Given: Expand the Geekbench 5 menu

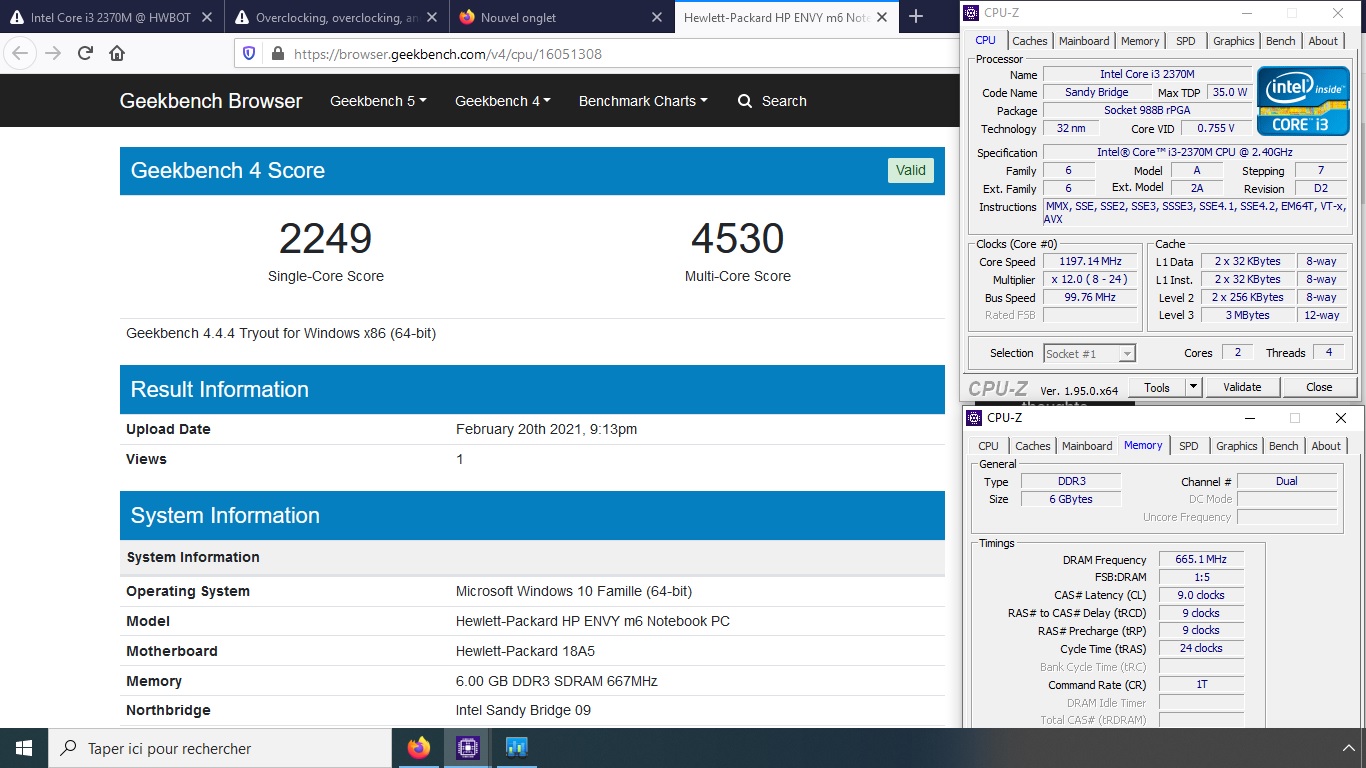Looking at the screenshot, I should (378, 101).
